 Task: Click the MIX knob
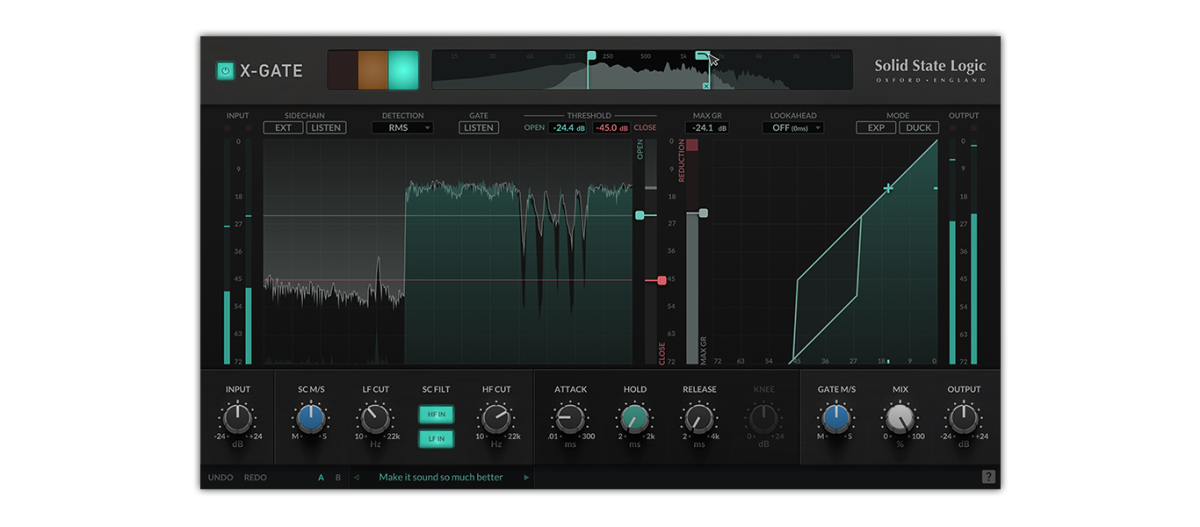pos(900,418)
